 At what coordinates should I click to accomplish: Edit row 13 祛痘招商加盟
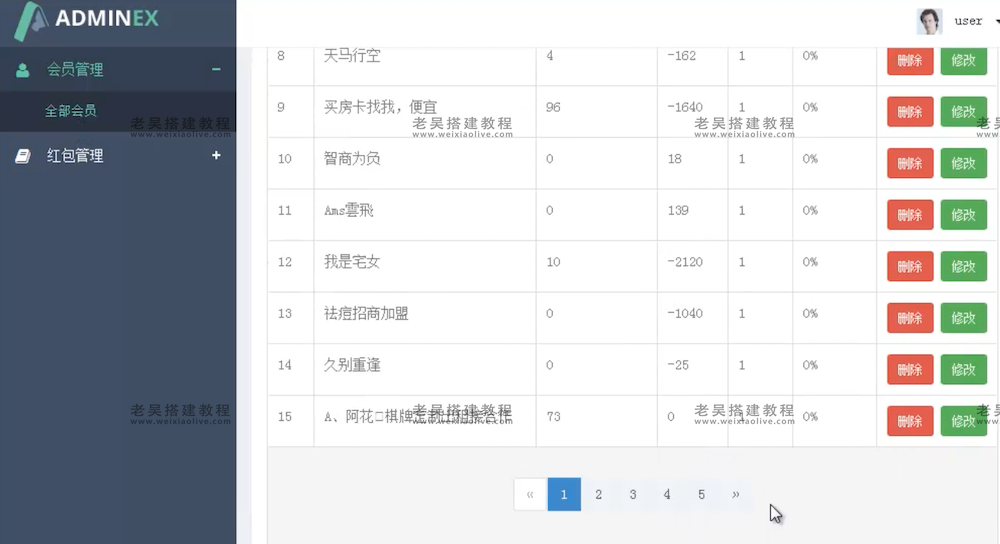964,318
